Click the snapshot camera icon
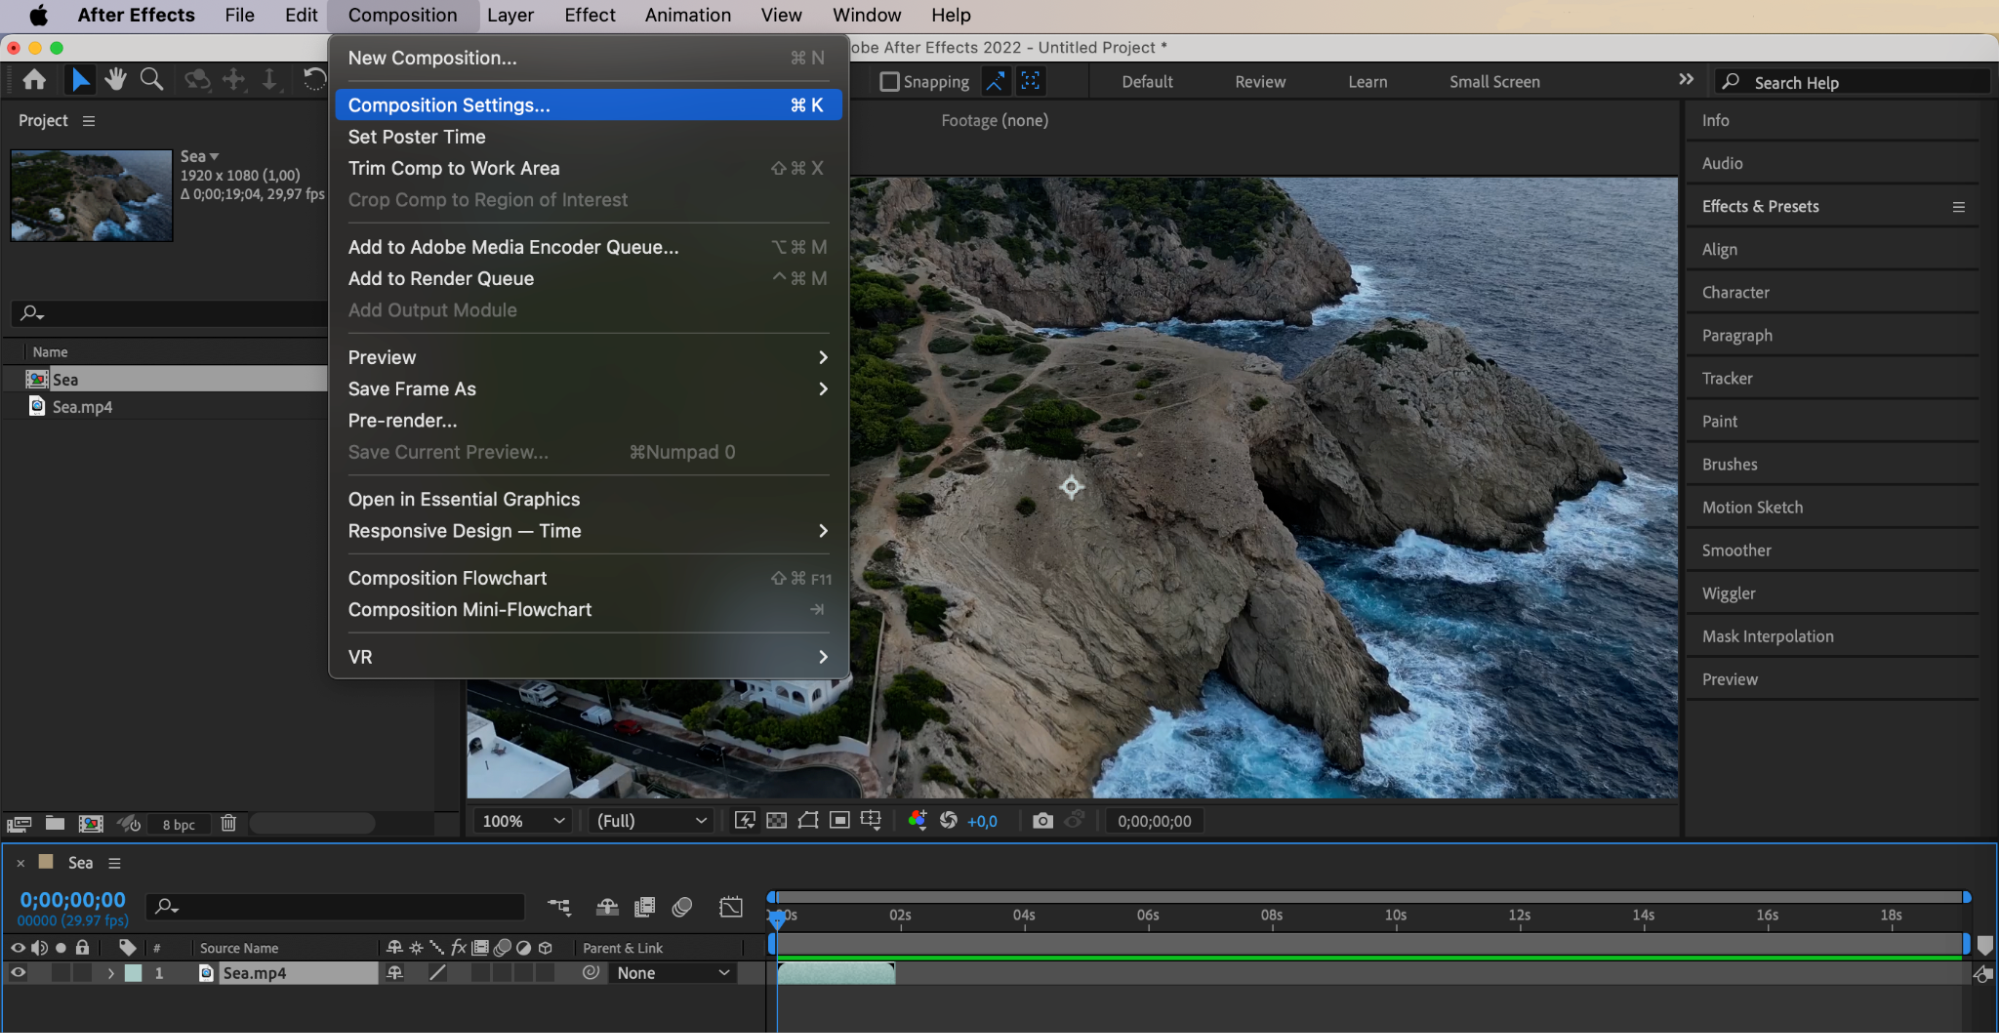This screenshot has width=1999, height=1034. 1042,821
